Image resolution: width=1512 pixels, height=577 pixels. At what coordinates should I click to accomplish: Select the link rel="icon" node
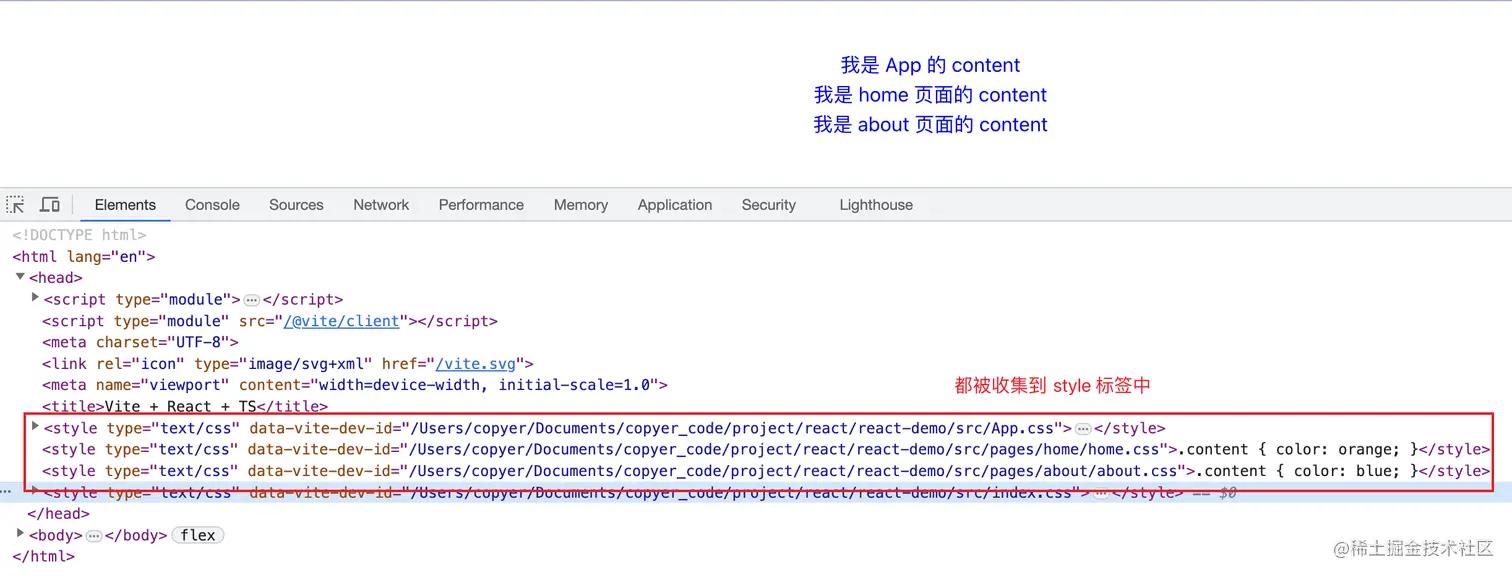click(x=288, y=364)
